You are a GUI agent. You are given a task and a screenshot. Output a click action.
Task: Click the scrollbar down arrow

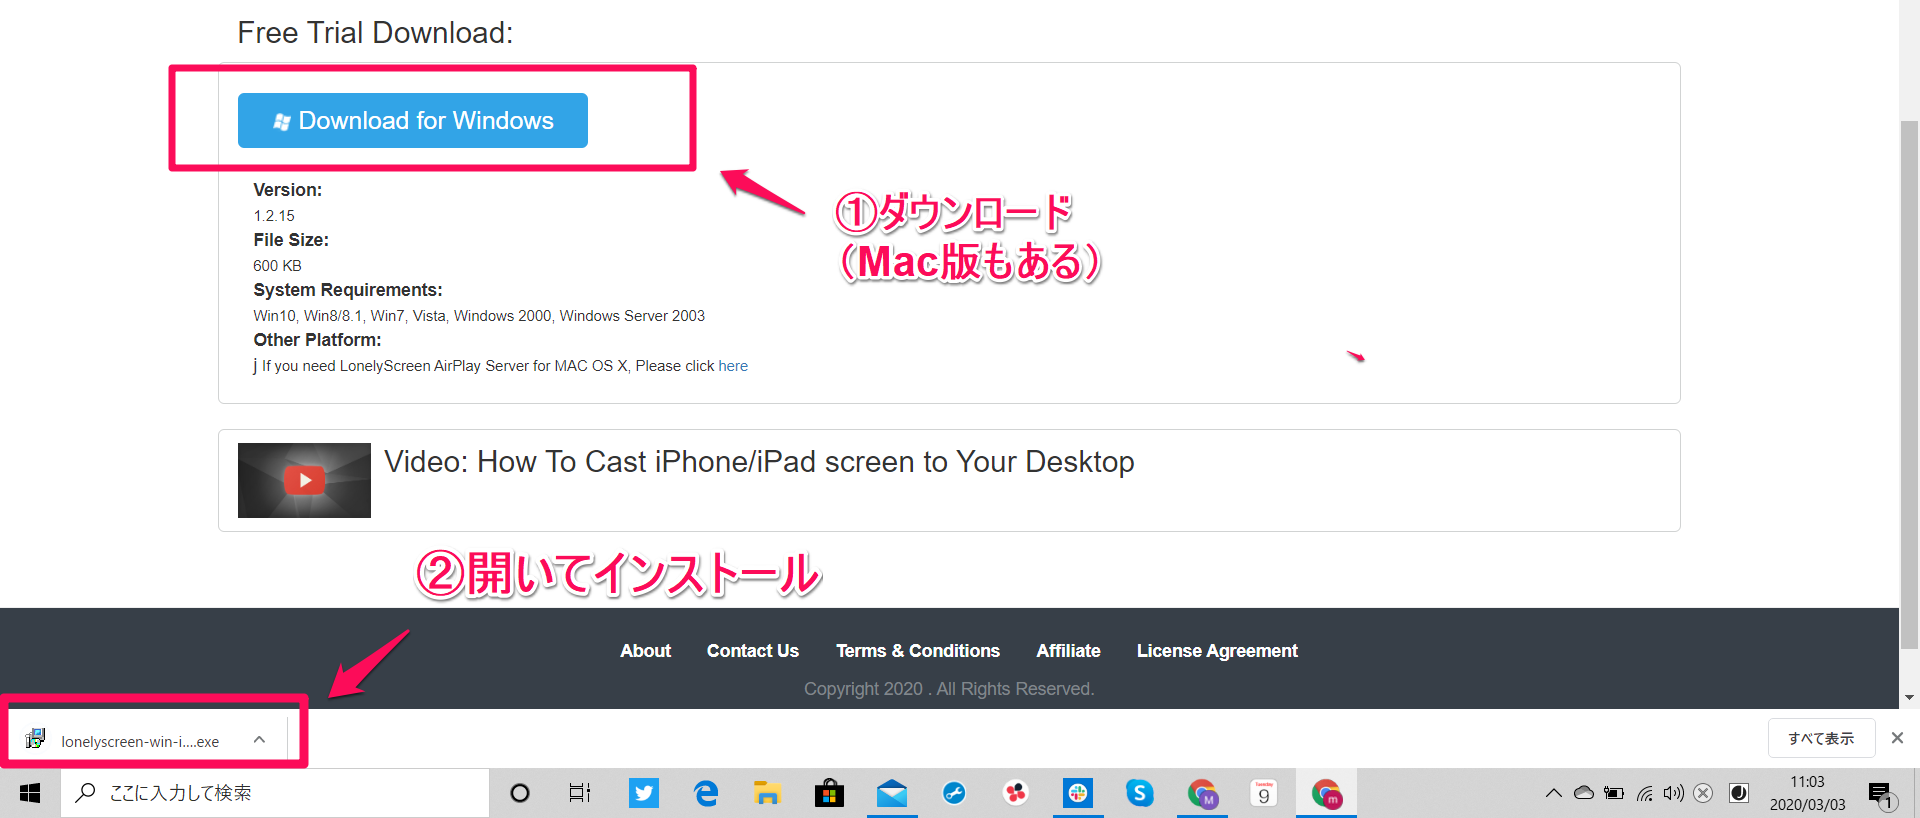click(x=1909, y=698)
